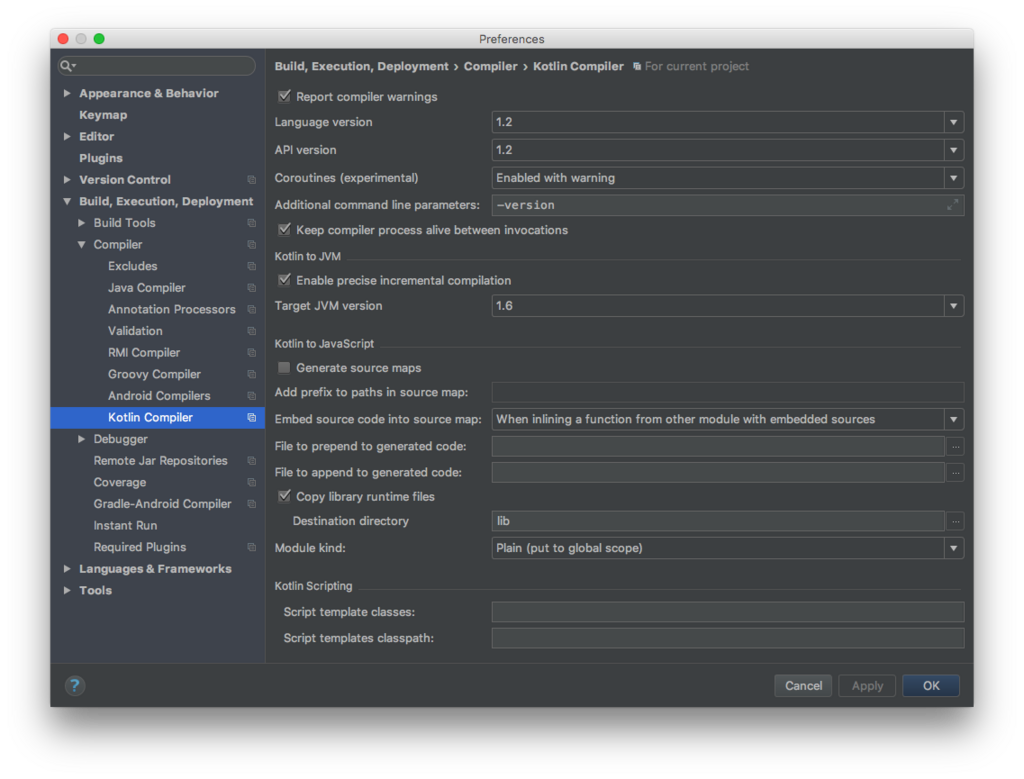Screen dimensions: 1024x779
Task: Click project-level icon beside Validation
Action: 251,330
